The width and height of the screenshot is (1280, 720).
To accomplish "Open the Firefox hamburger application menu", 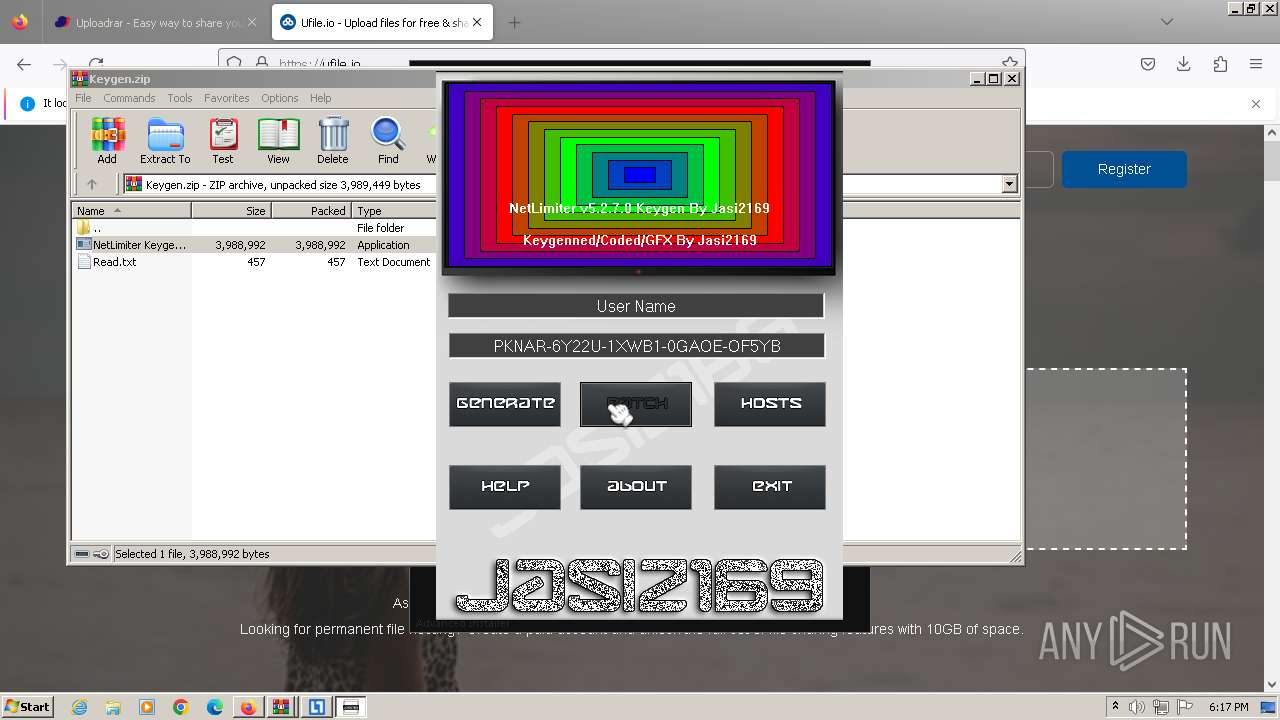I will (x=1256, y=64).
